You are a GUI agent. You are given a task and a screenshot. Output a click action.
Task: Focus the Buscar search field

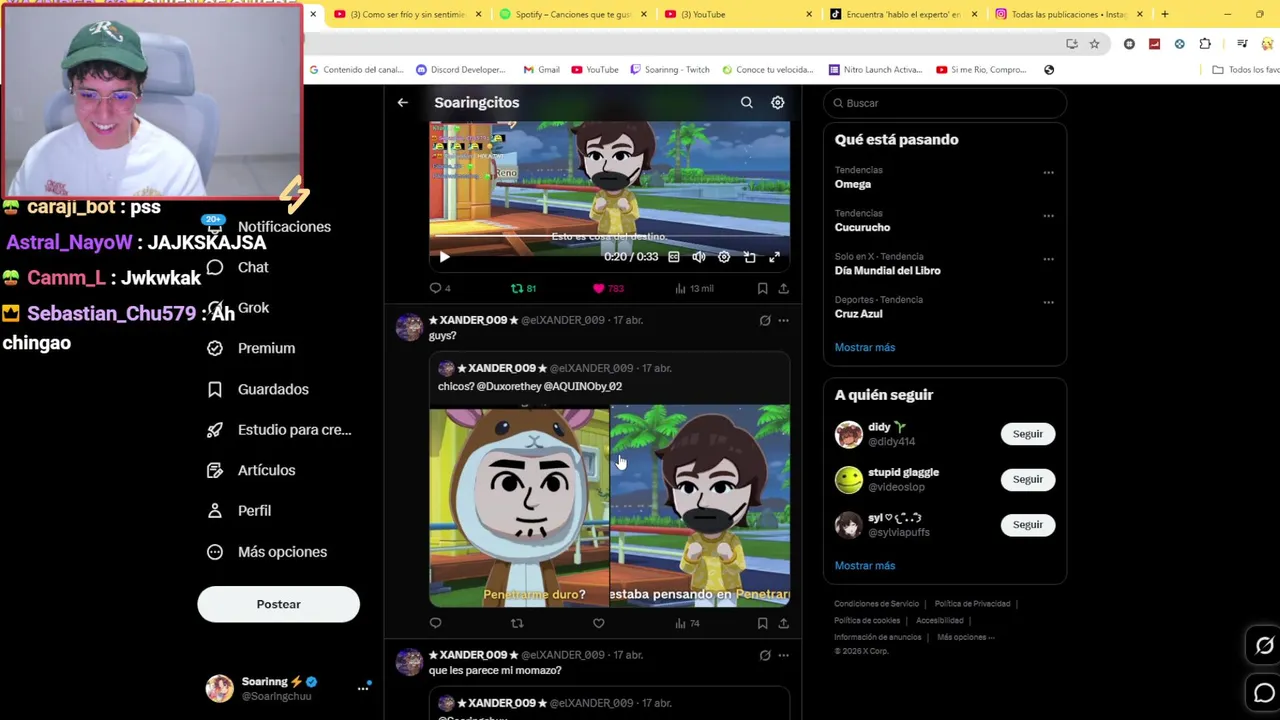945,103
